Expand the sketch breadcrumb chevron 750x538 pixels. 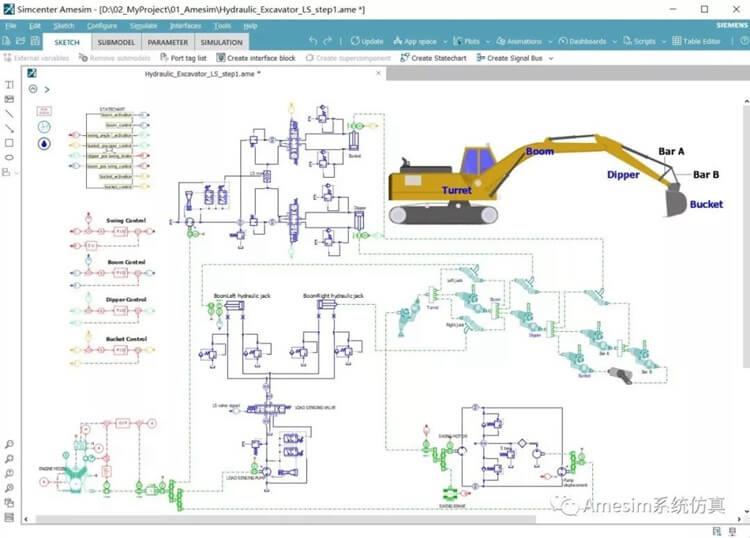pyautogui.click(x=47, y=89)
